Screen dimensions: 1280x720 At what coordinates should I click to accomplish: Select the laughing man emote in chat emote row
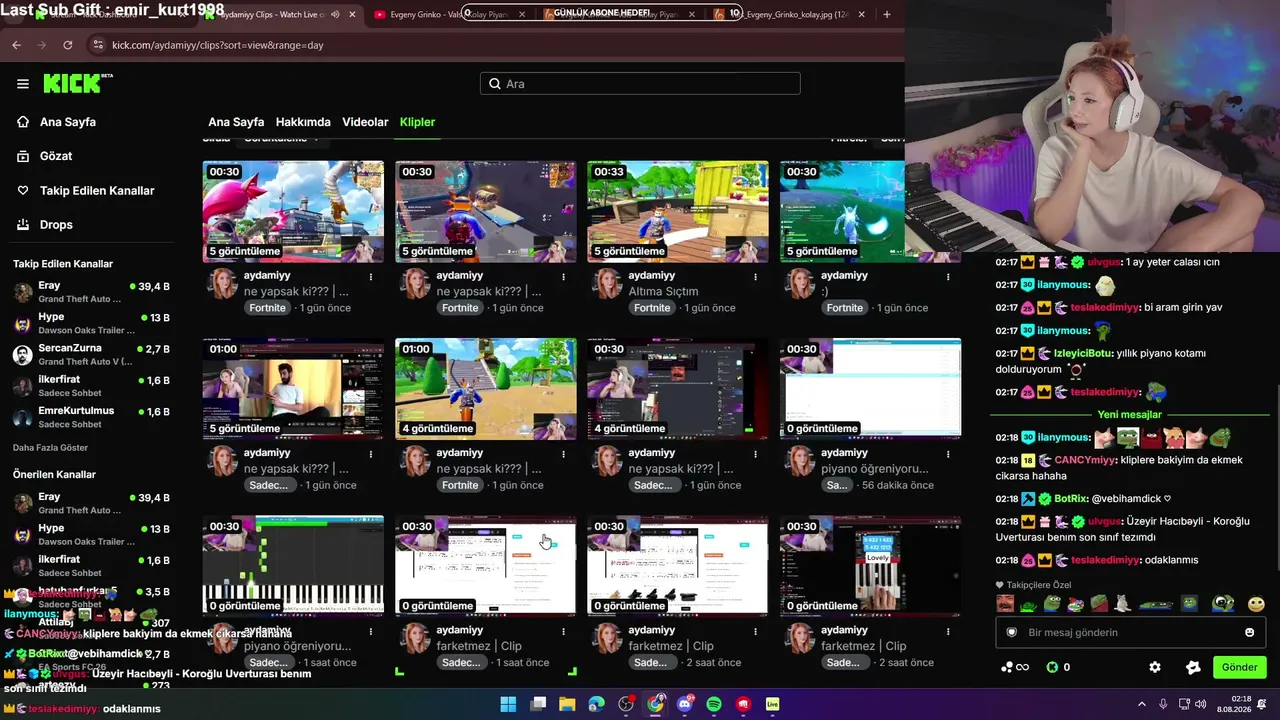(x=1004, y=603)
